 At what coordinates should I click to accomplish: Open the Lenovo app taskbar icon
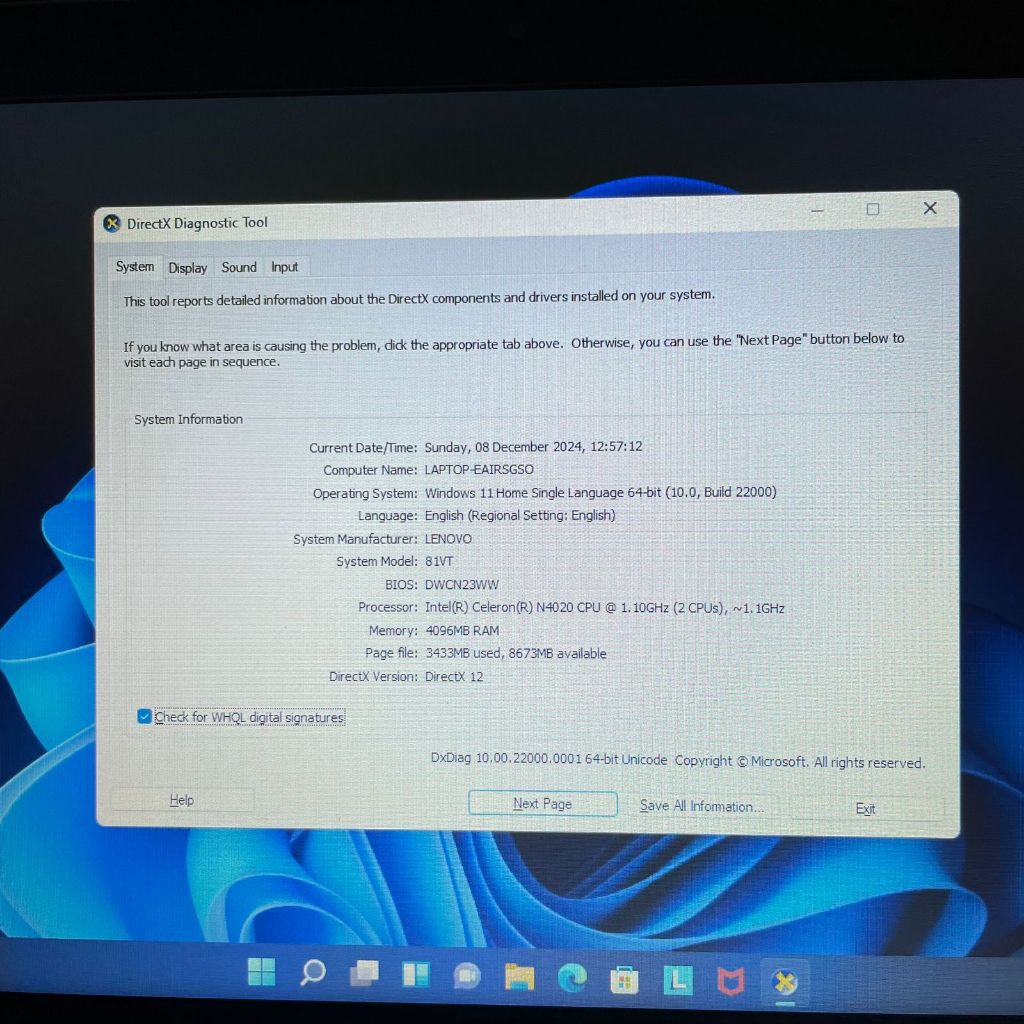point(679,980)
